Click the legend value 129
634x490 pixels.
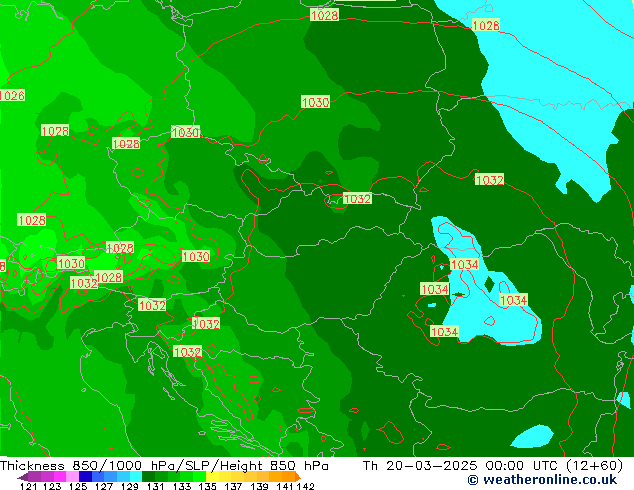pyautogui.click(x=130, y=486)
